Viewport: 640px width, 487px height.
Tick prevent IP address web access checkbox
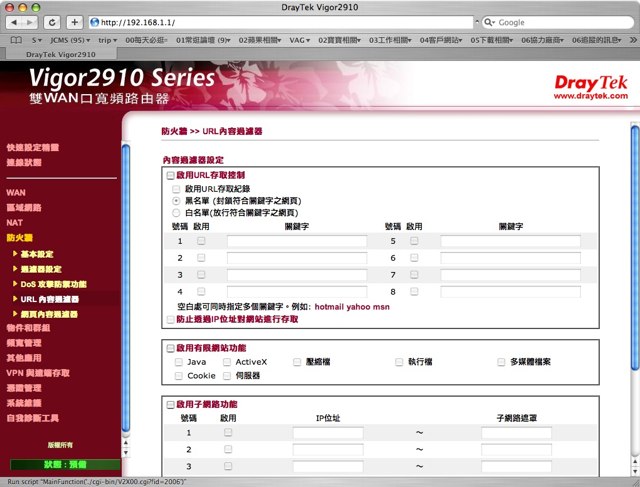click(170, 319)
